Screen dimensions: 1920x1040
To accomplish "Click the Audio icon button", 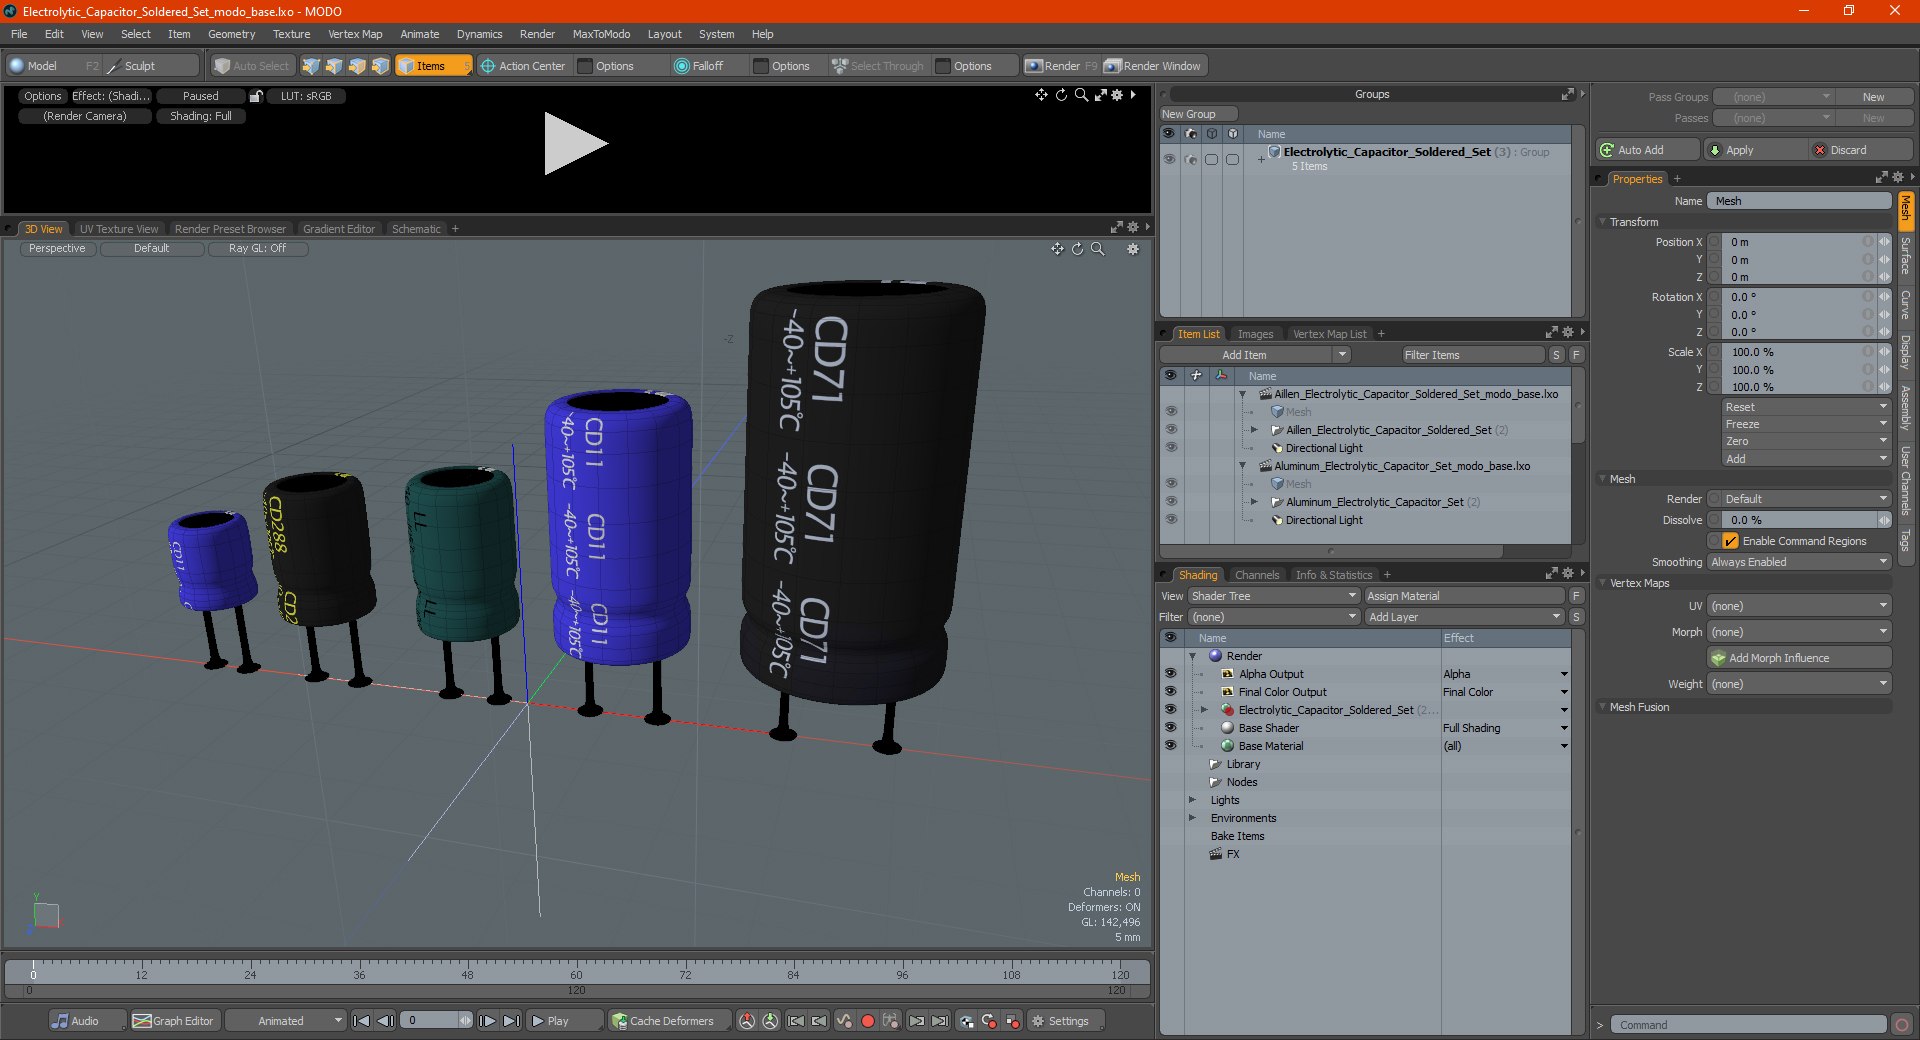I will (61, 1021).
